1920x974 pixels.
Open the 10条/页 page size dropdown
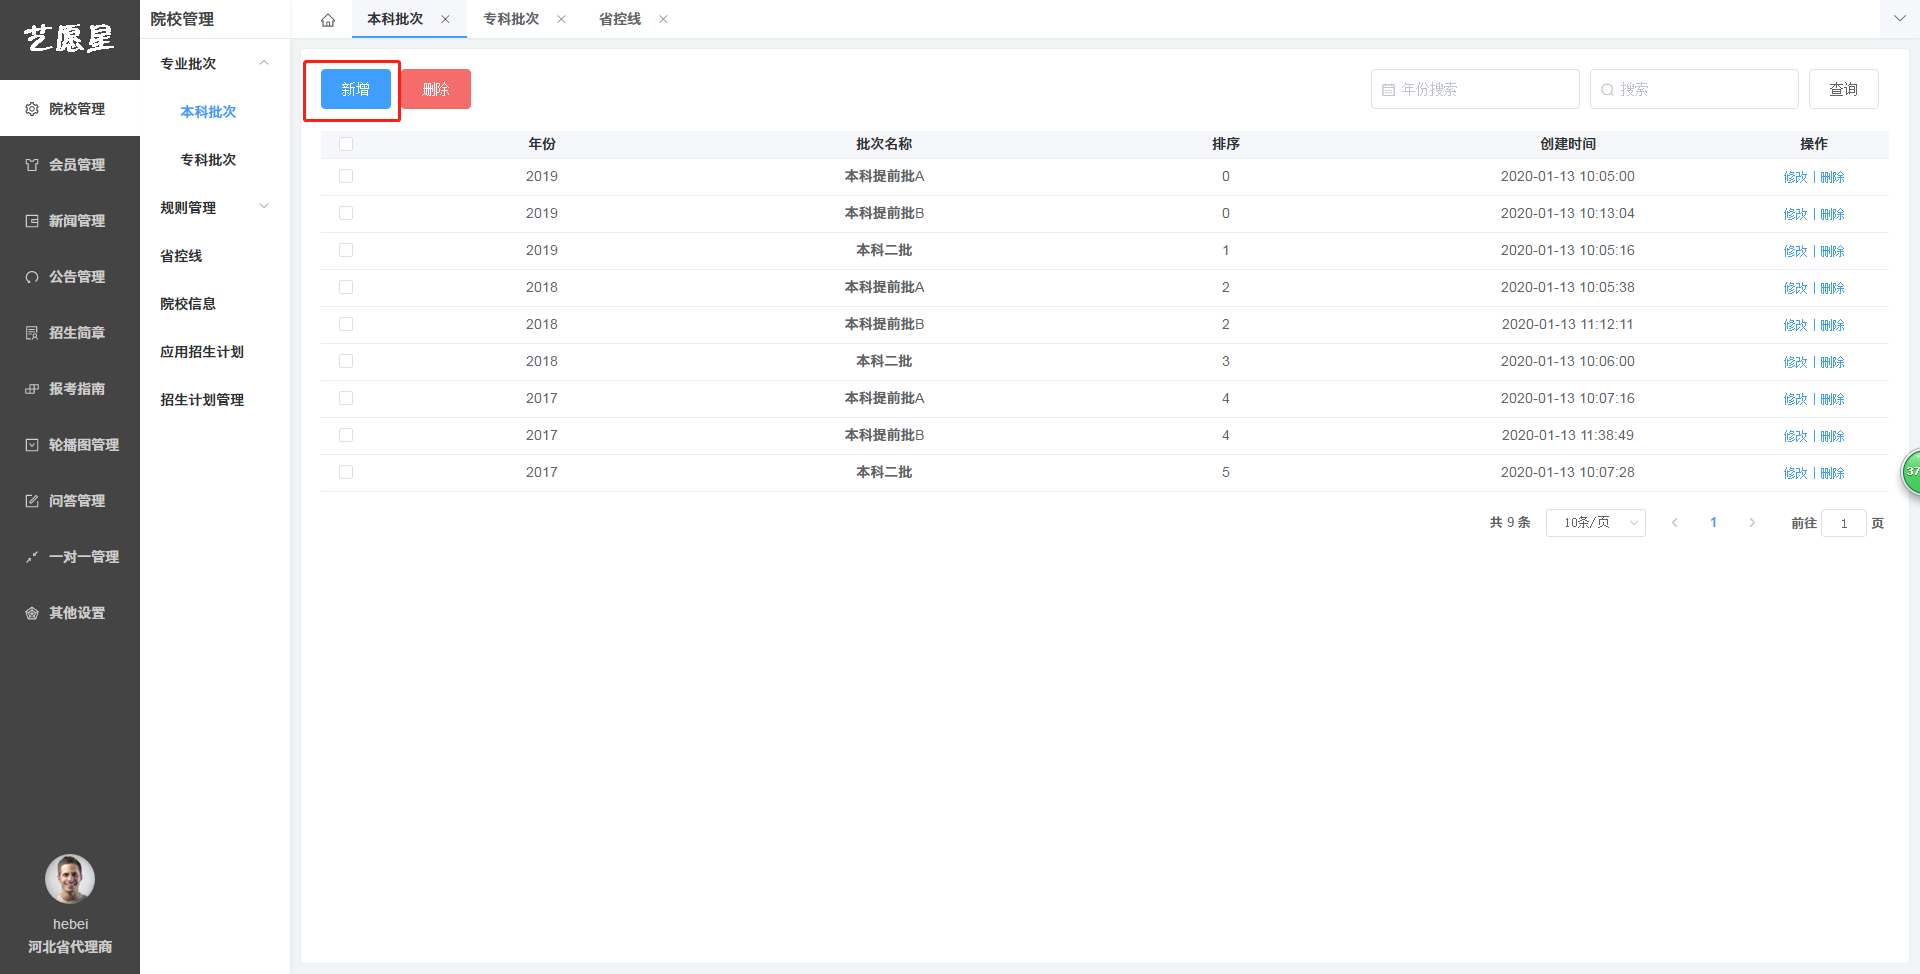(x=1596, y=523)
